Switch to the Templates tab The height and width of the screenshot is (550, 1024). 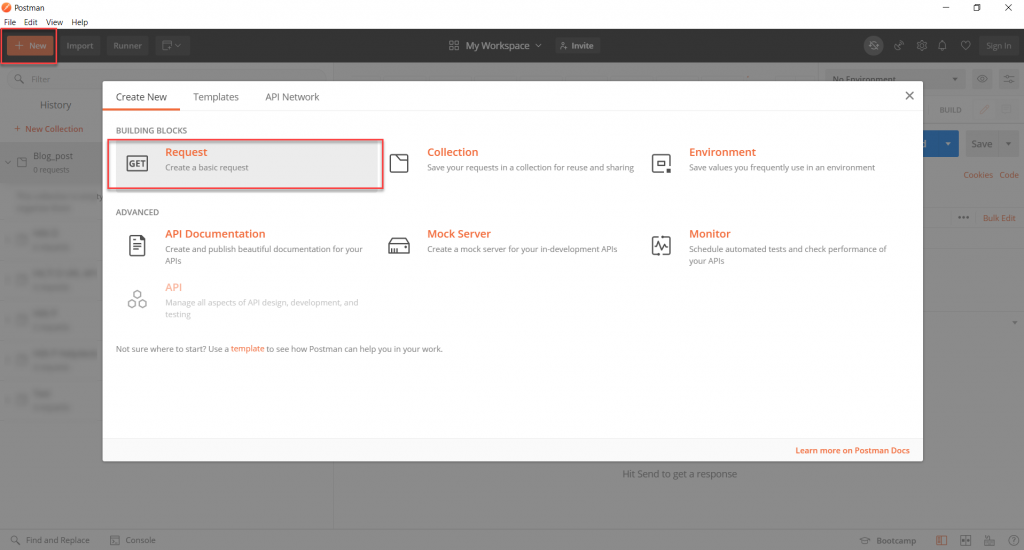click(x=216, y=97)
